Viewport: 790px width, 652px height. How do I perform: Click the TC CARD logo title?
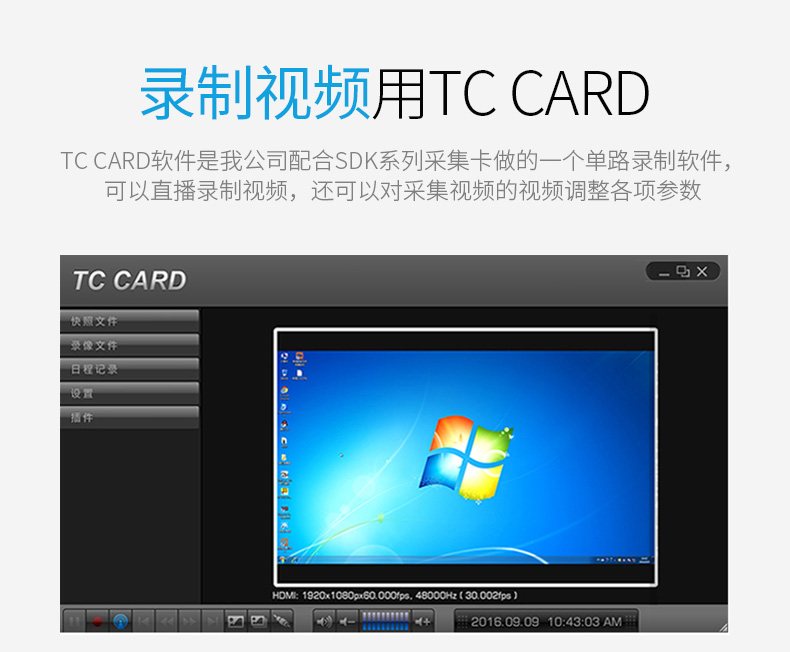pyautogui.click(x=129, y=280)
